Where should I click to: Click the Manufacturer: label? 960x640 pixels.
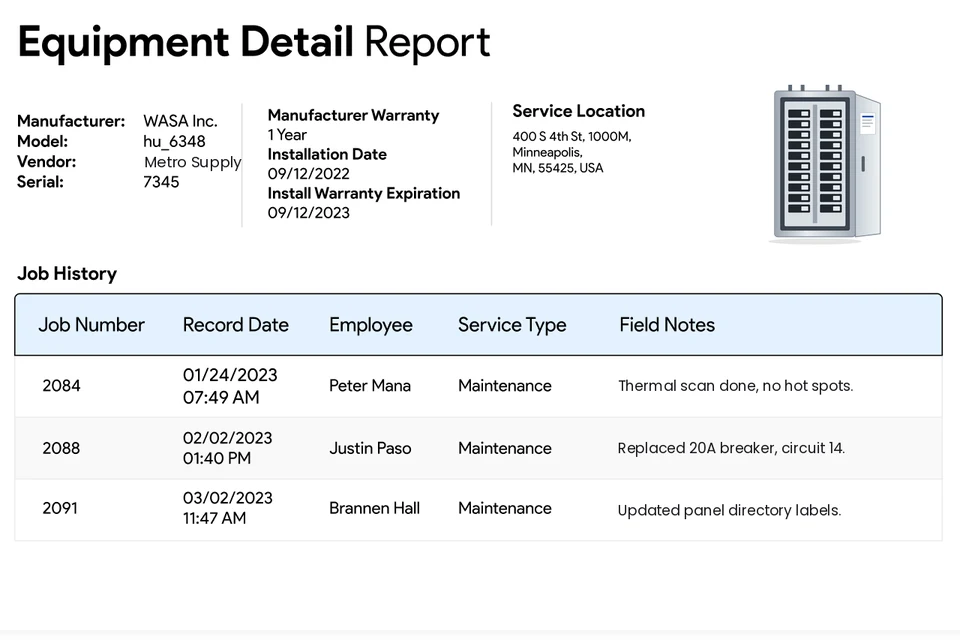click(71, 121)
